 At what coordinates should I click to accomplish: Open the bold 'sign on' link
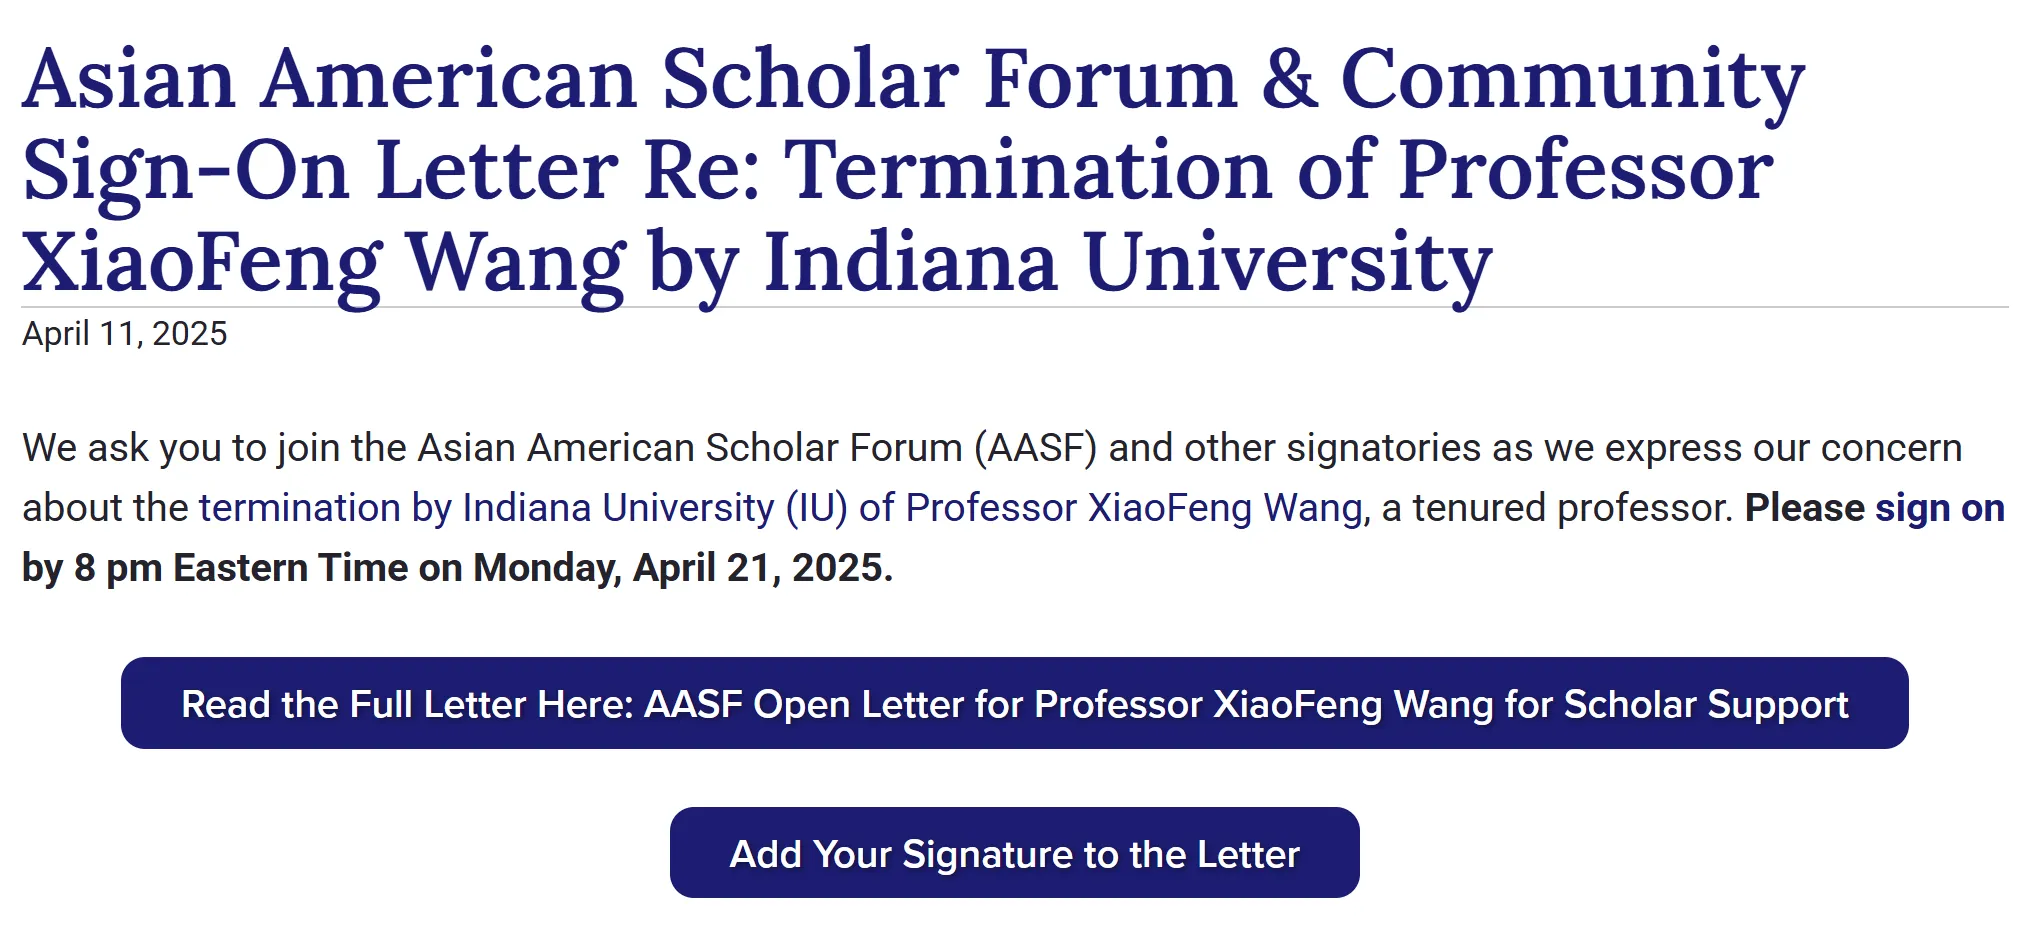point(1940,508)
